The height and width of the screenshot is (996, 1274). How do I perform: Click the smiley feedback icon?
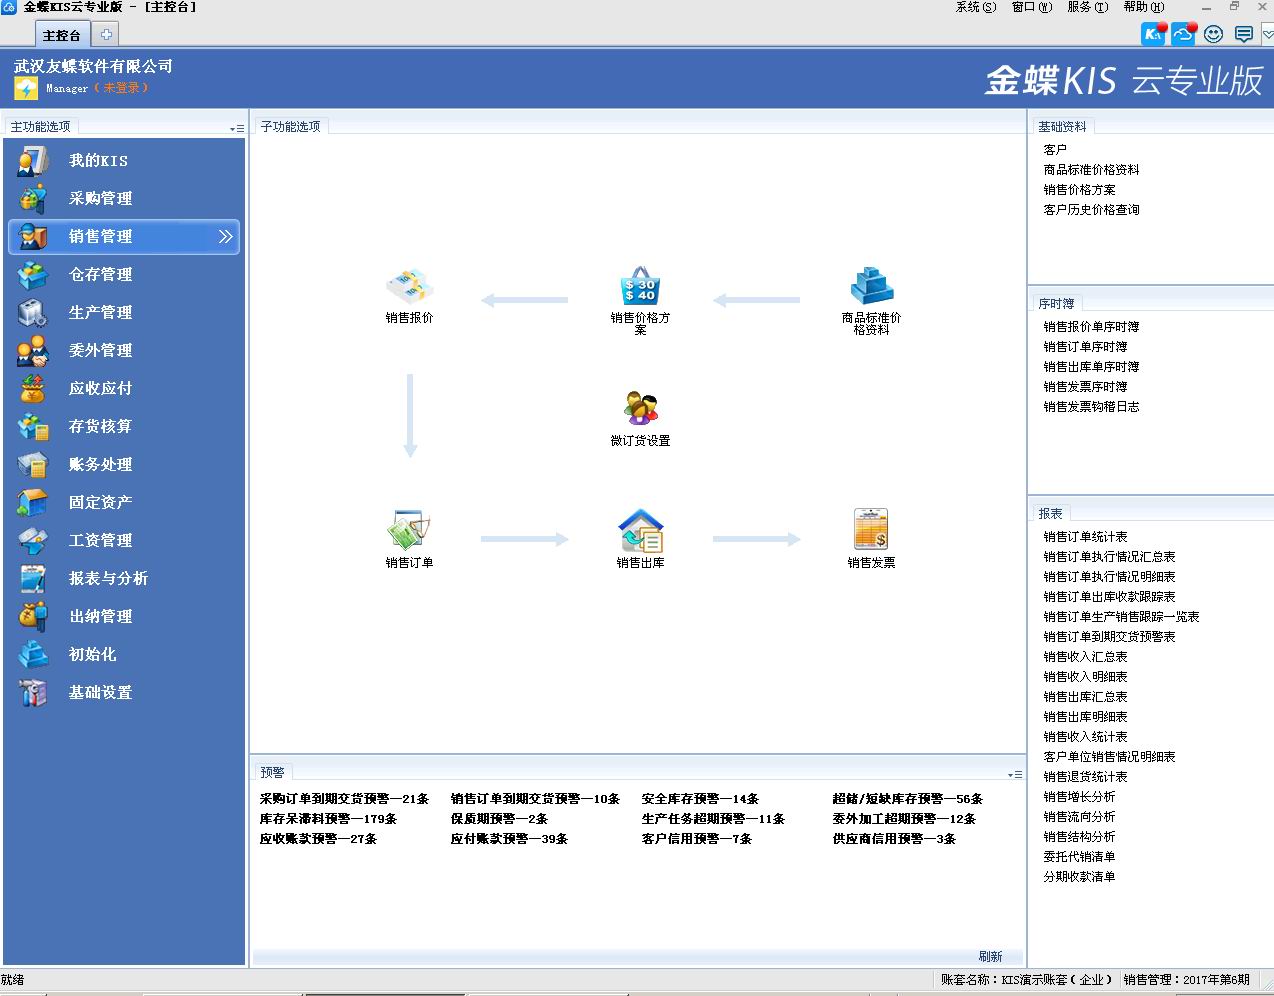click(1213, 34)
